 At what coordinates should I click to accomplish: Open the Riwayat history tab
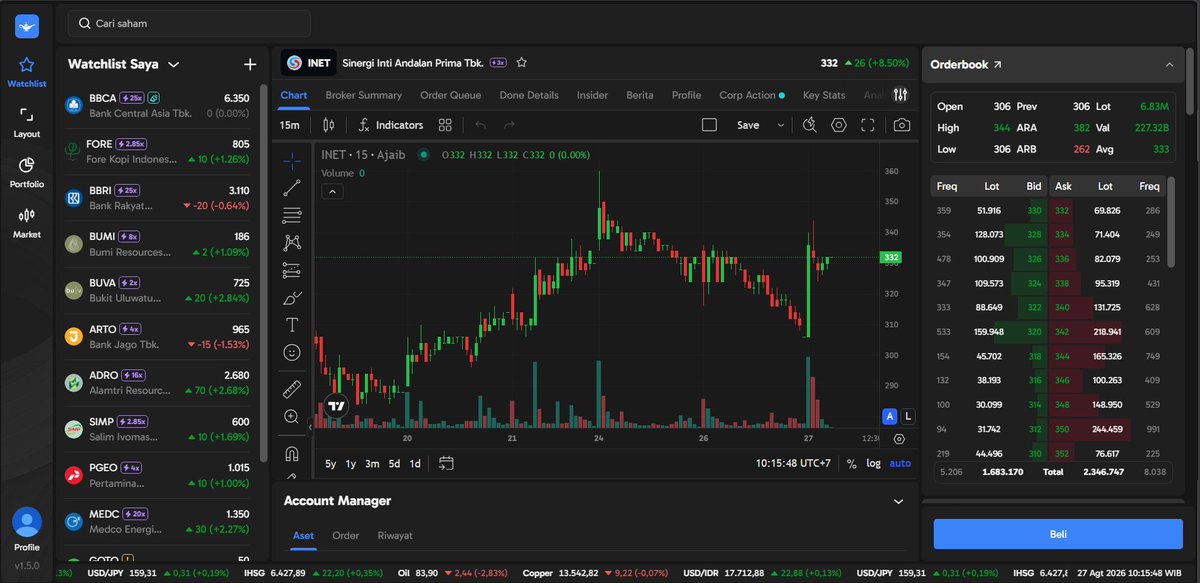395,535
